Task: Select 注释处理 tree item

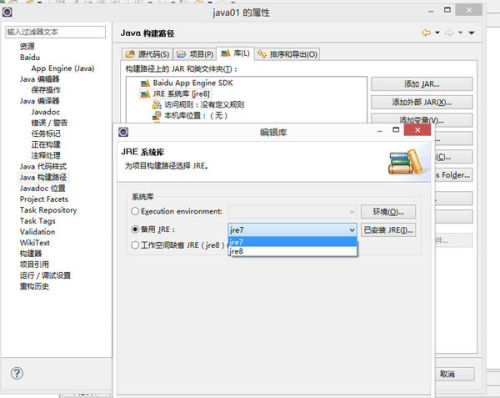Action: coord(46,155)
